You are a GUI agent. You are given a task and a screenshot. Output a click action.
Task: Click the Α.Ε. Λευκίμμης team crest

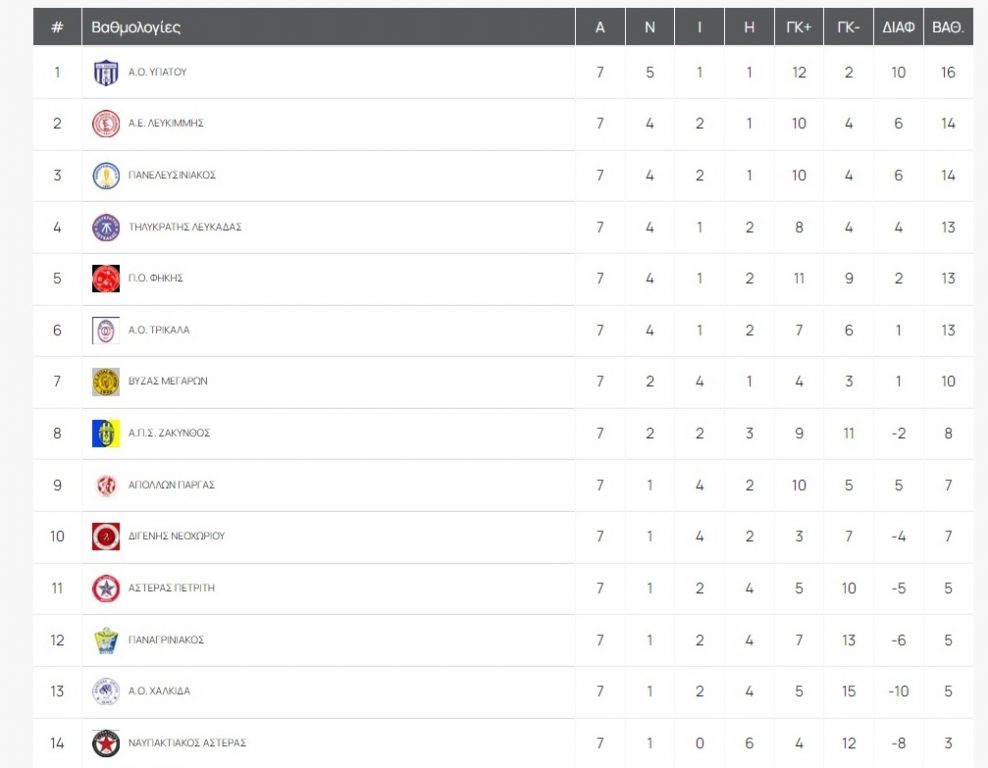106,124
